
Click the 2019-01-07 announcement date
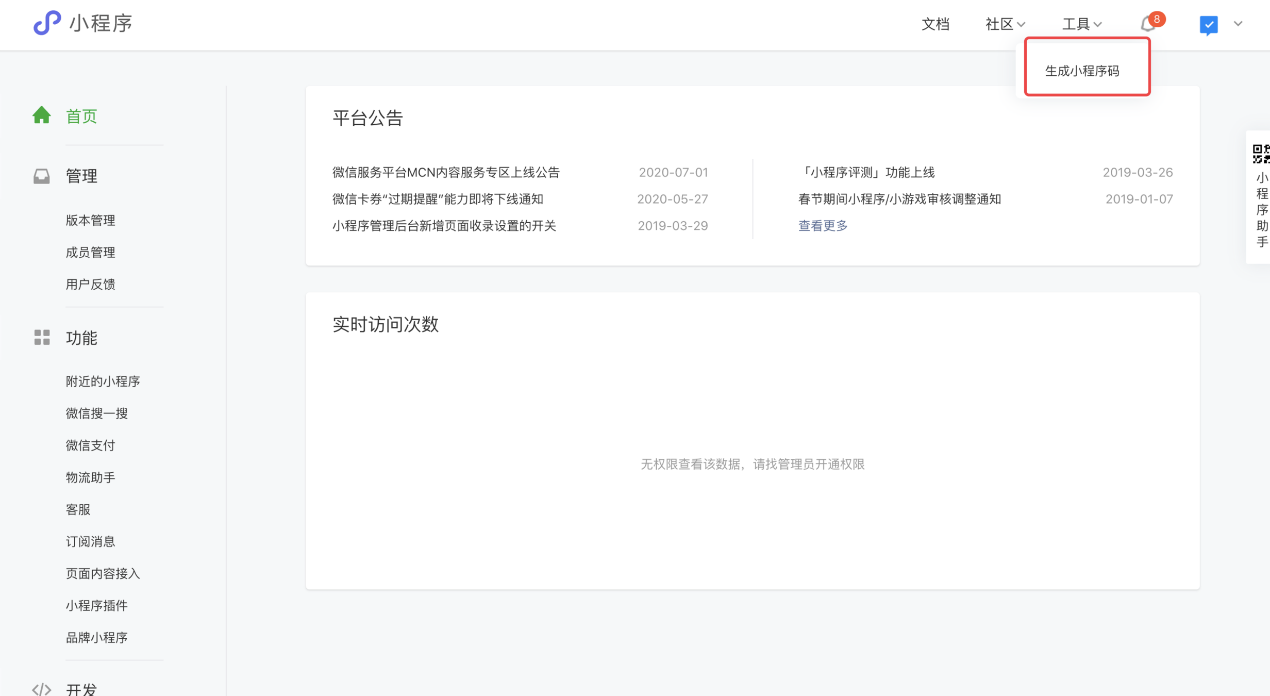[x=1139, y=199]
